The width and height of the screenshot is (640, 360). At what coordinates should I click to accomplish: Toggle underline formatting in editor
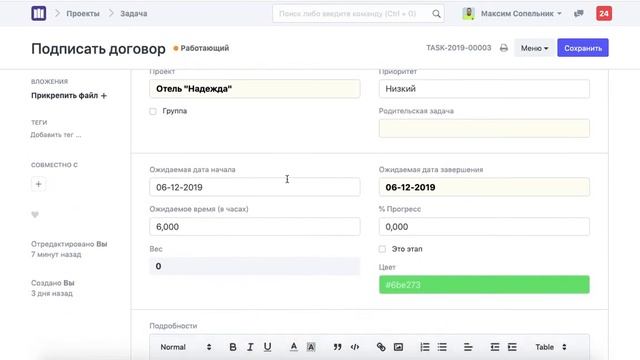[x=267, y=347]
